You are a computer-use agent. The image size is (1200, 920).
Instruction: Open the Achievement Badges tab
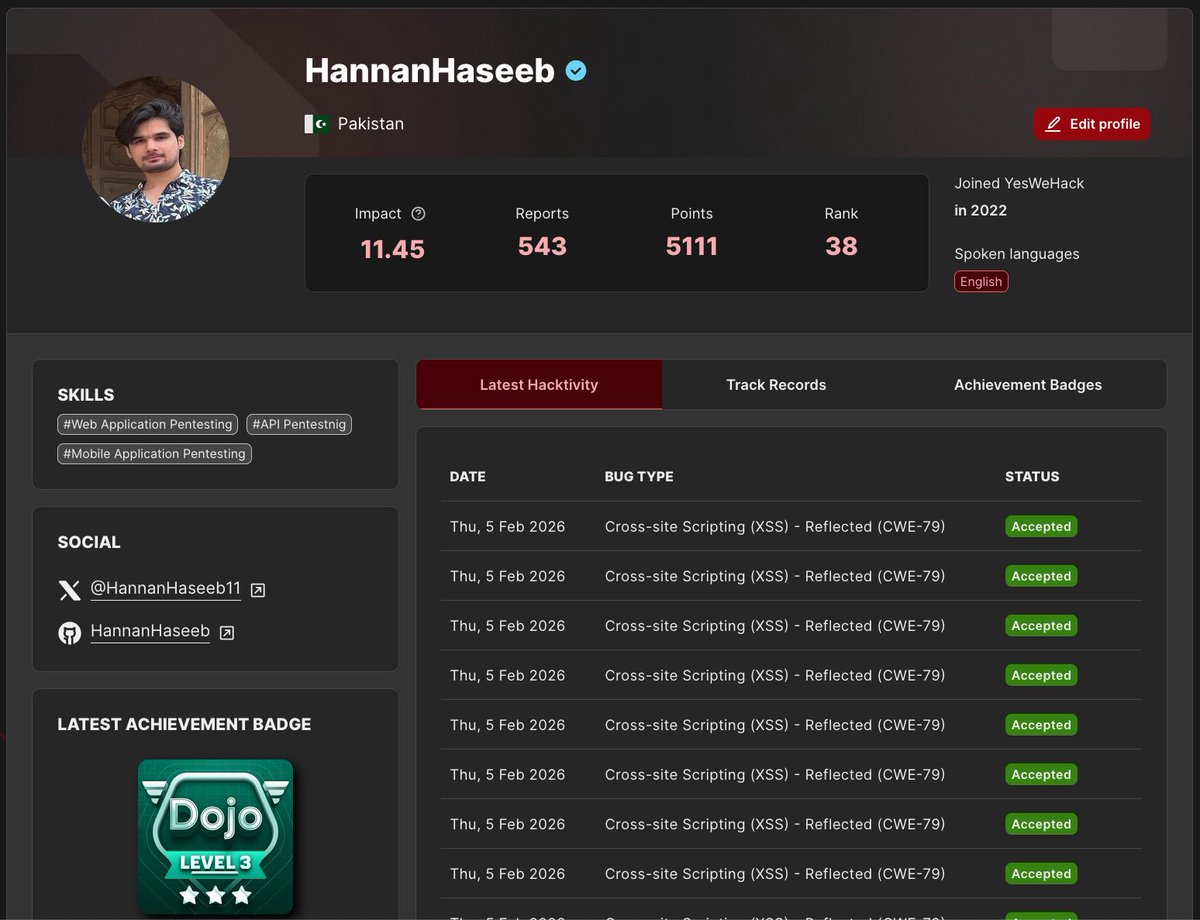(x=1027, y=384)
